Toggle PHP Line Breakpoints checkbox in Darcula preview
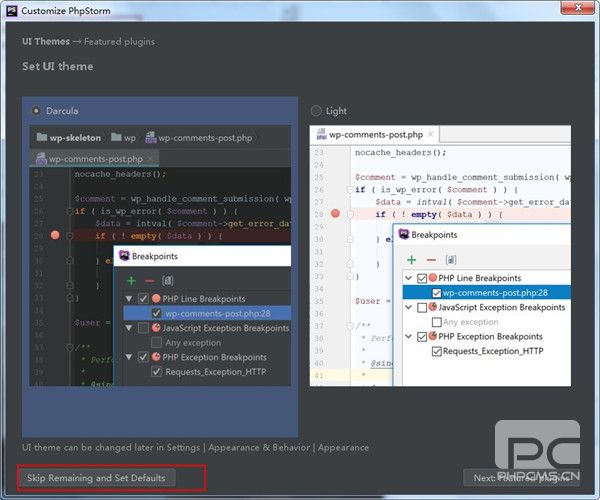 [x=143, y=299]
